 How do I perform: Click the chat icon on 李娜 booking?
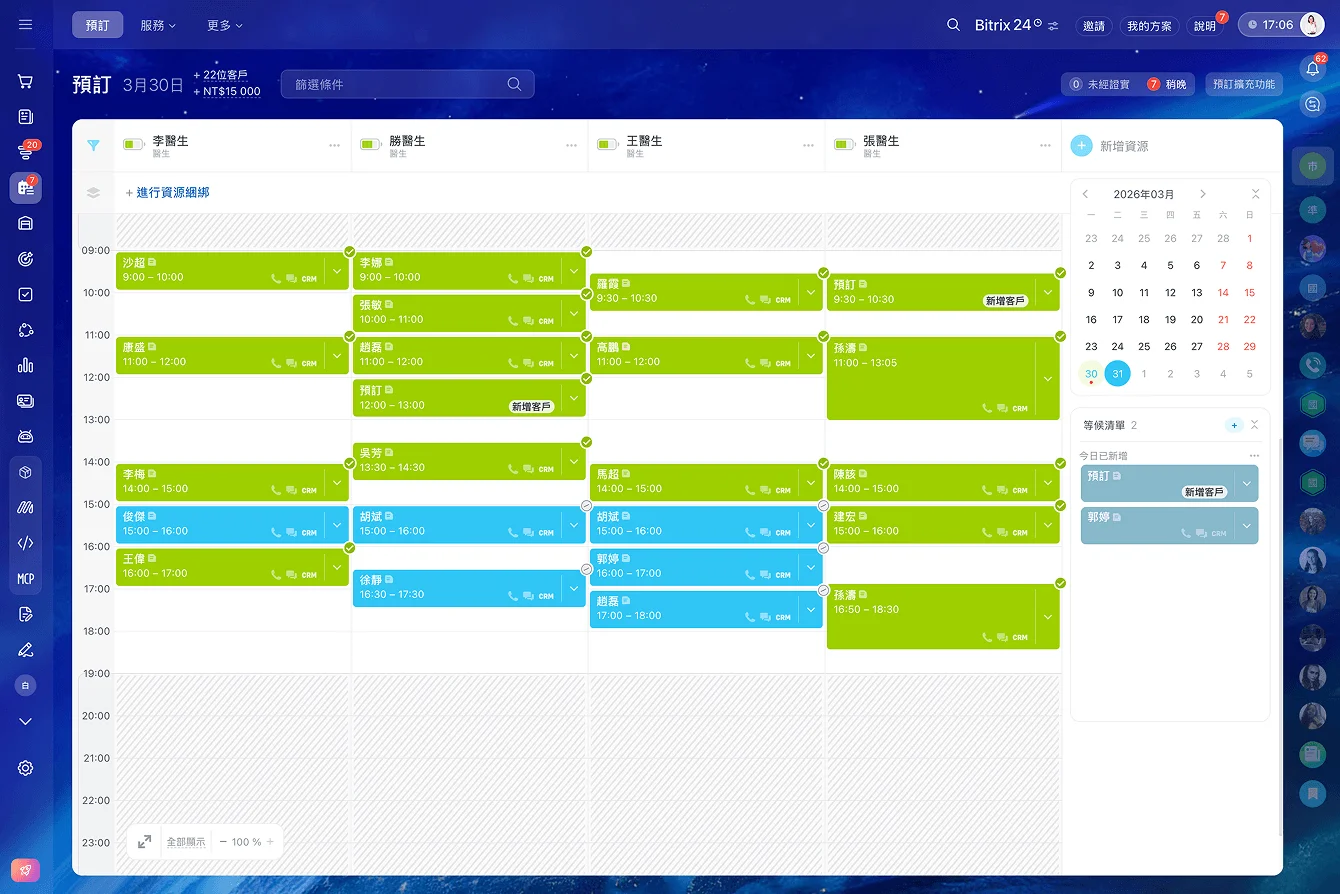(x=528, y=279)
